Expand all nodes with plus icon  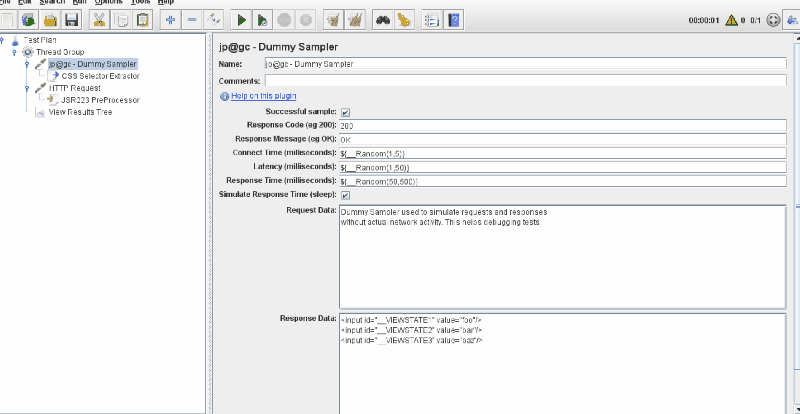tap(170, 20)
